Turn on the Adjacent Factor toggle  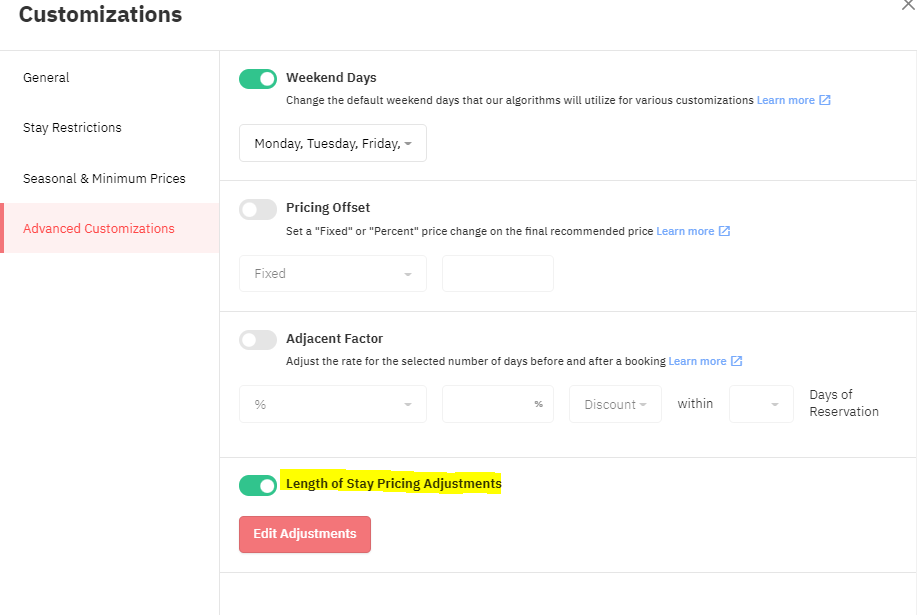pyautogui.click(x=258, y=340)
